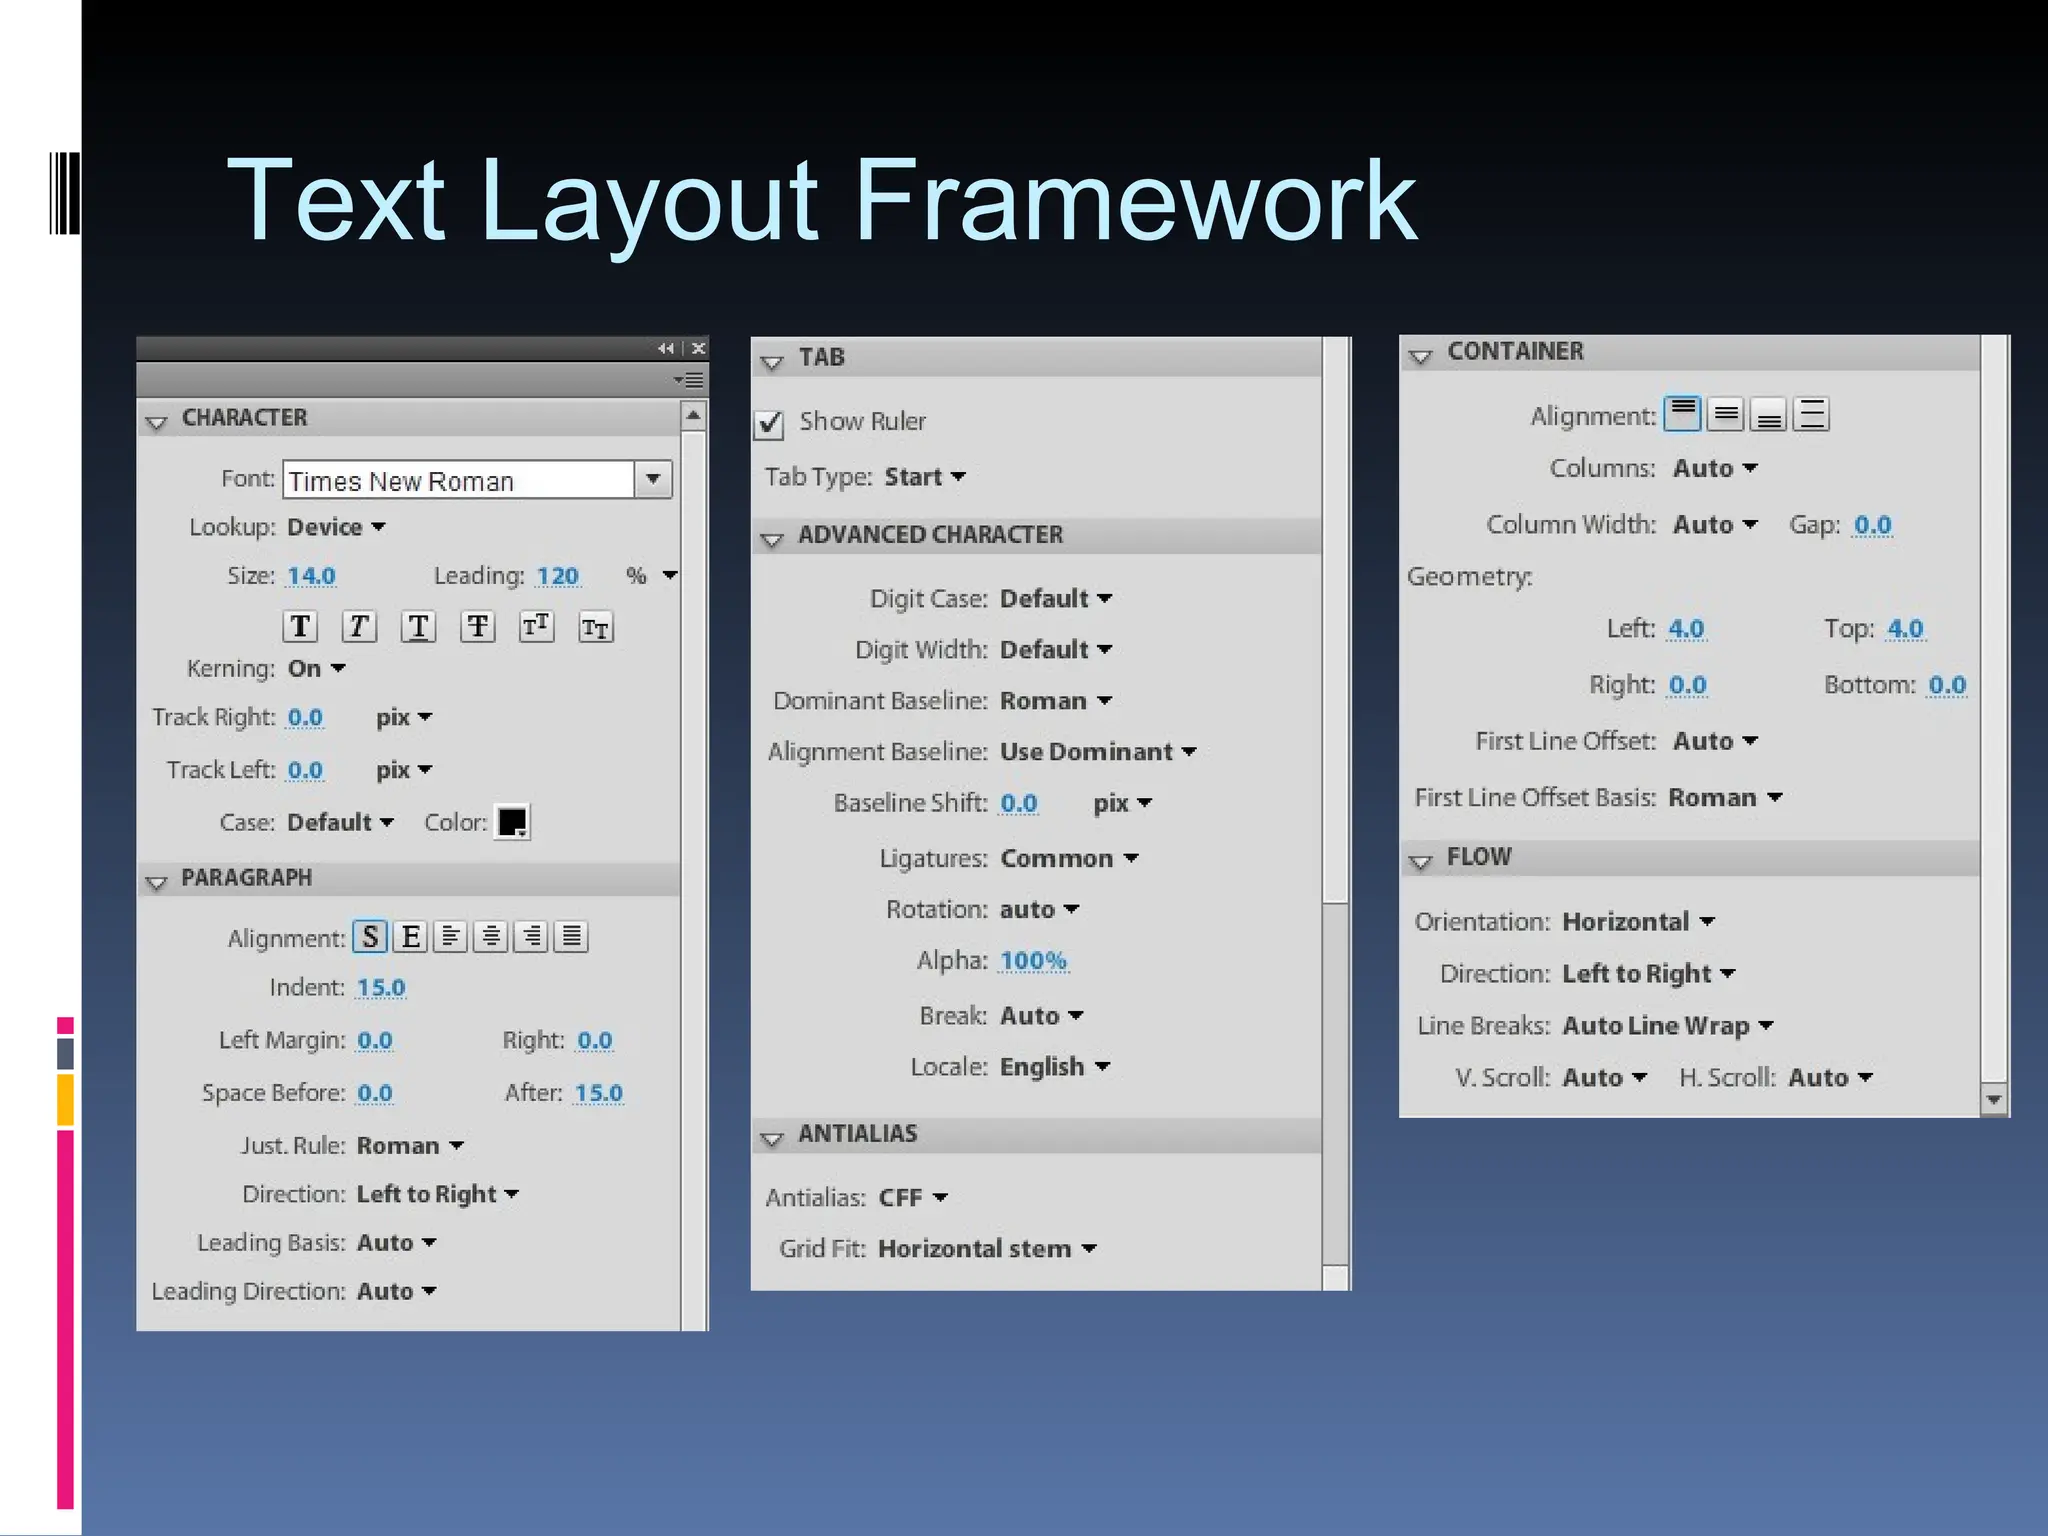The image size is (2048, 1536).
Task: Toggle Underline text style icon
Action: 418,627
